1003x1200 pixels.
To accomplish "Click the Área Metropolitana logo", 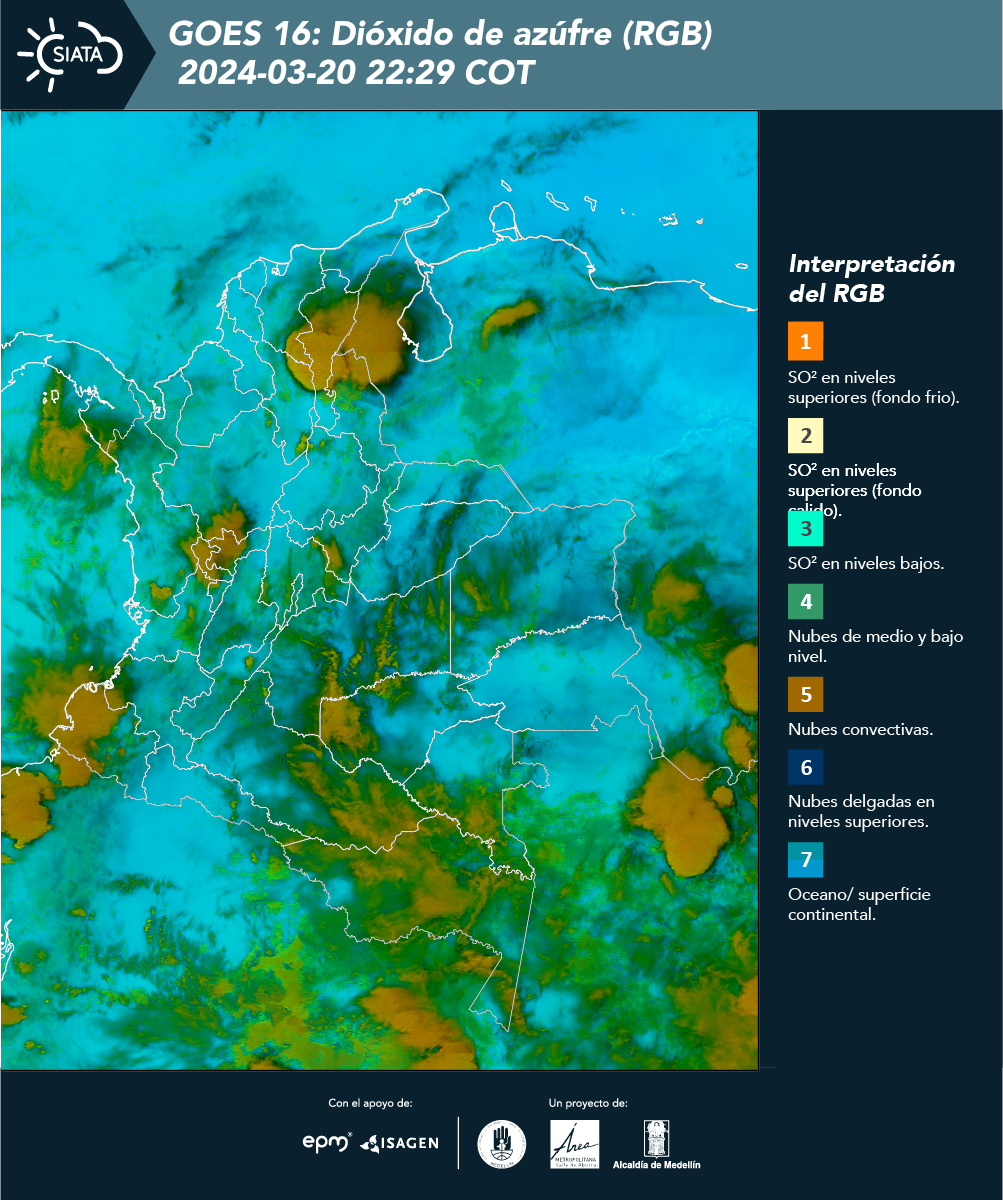I will click(x=575, y=1144).
